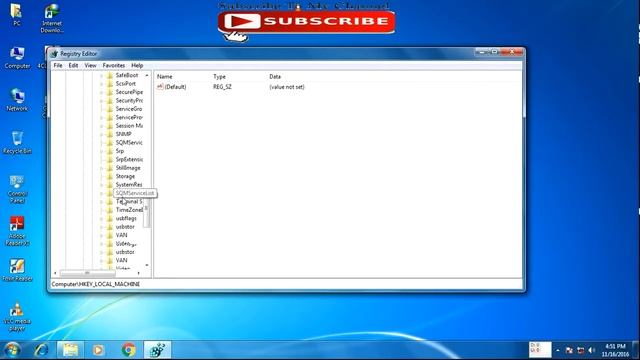
Task: Expand the Srp key arrow
Action: pyautogui.click(x=102, y=151)
